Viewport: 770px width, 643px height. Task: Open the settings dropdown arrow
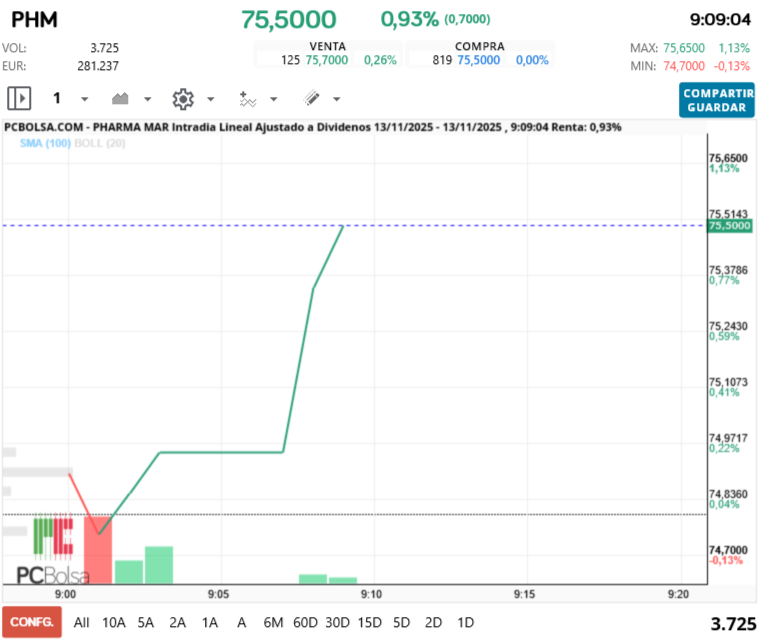pyautogui.click(x=210, y=100)
